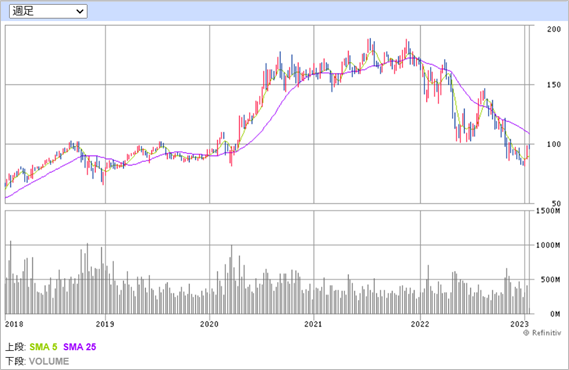Image resolution: width=569 pixels, height=370 pixels.
Task: Click the SMA 25 legend label
Action: (x=79, y=347)
